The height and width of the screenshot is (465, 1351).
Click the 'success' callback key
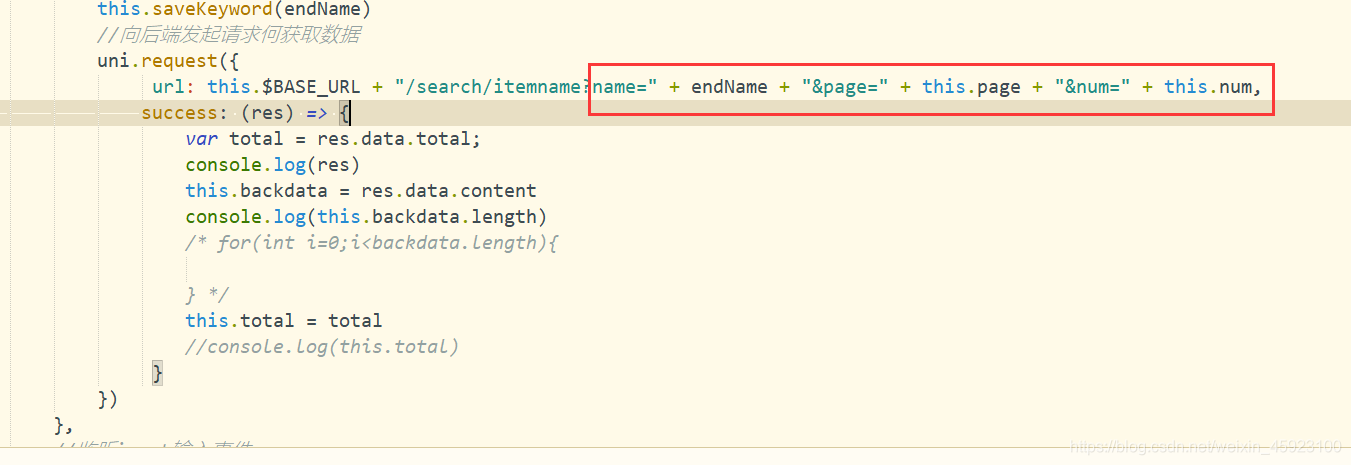[x=180, y=113]
